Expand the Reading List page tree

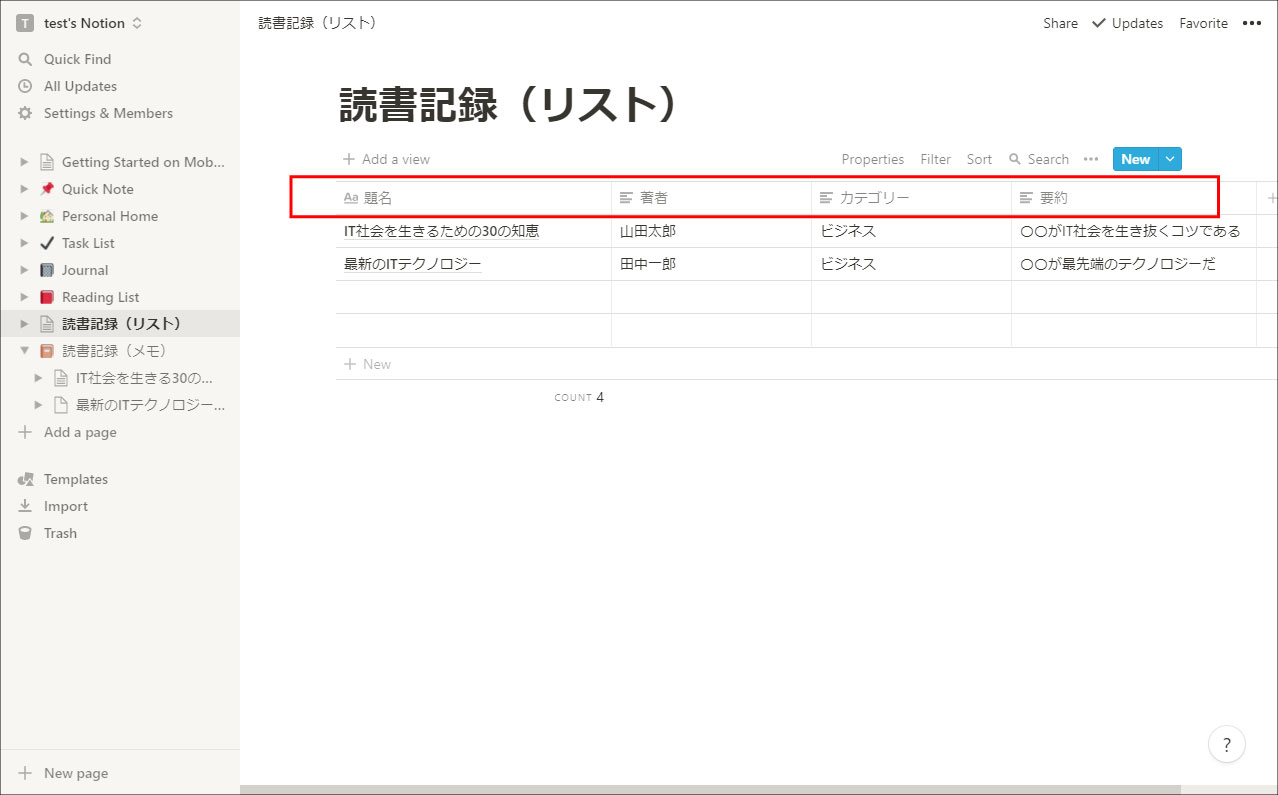click(25, 297)
